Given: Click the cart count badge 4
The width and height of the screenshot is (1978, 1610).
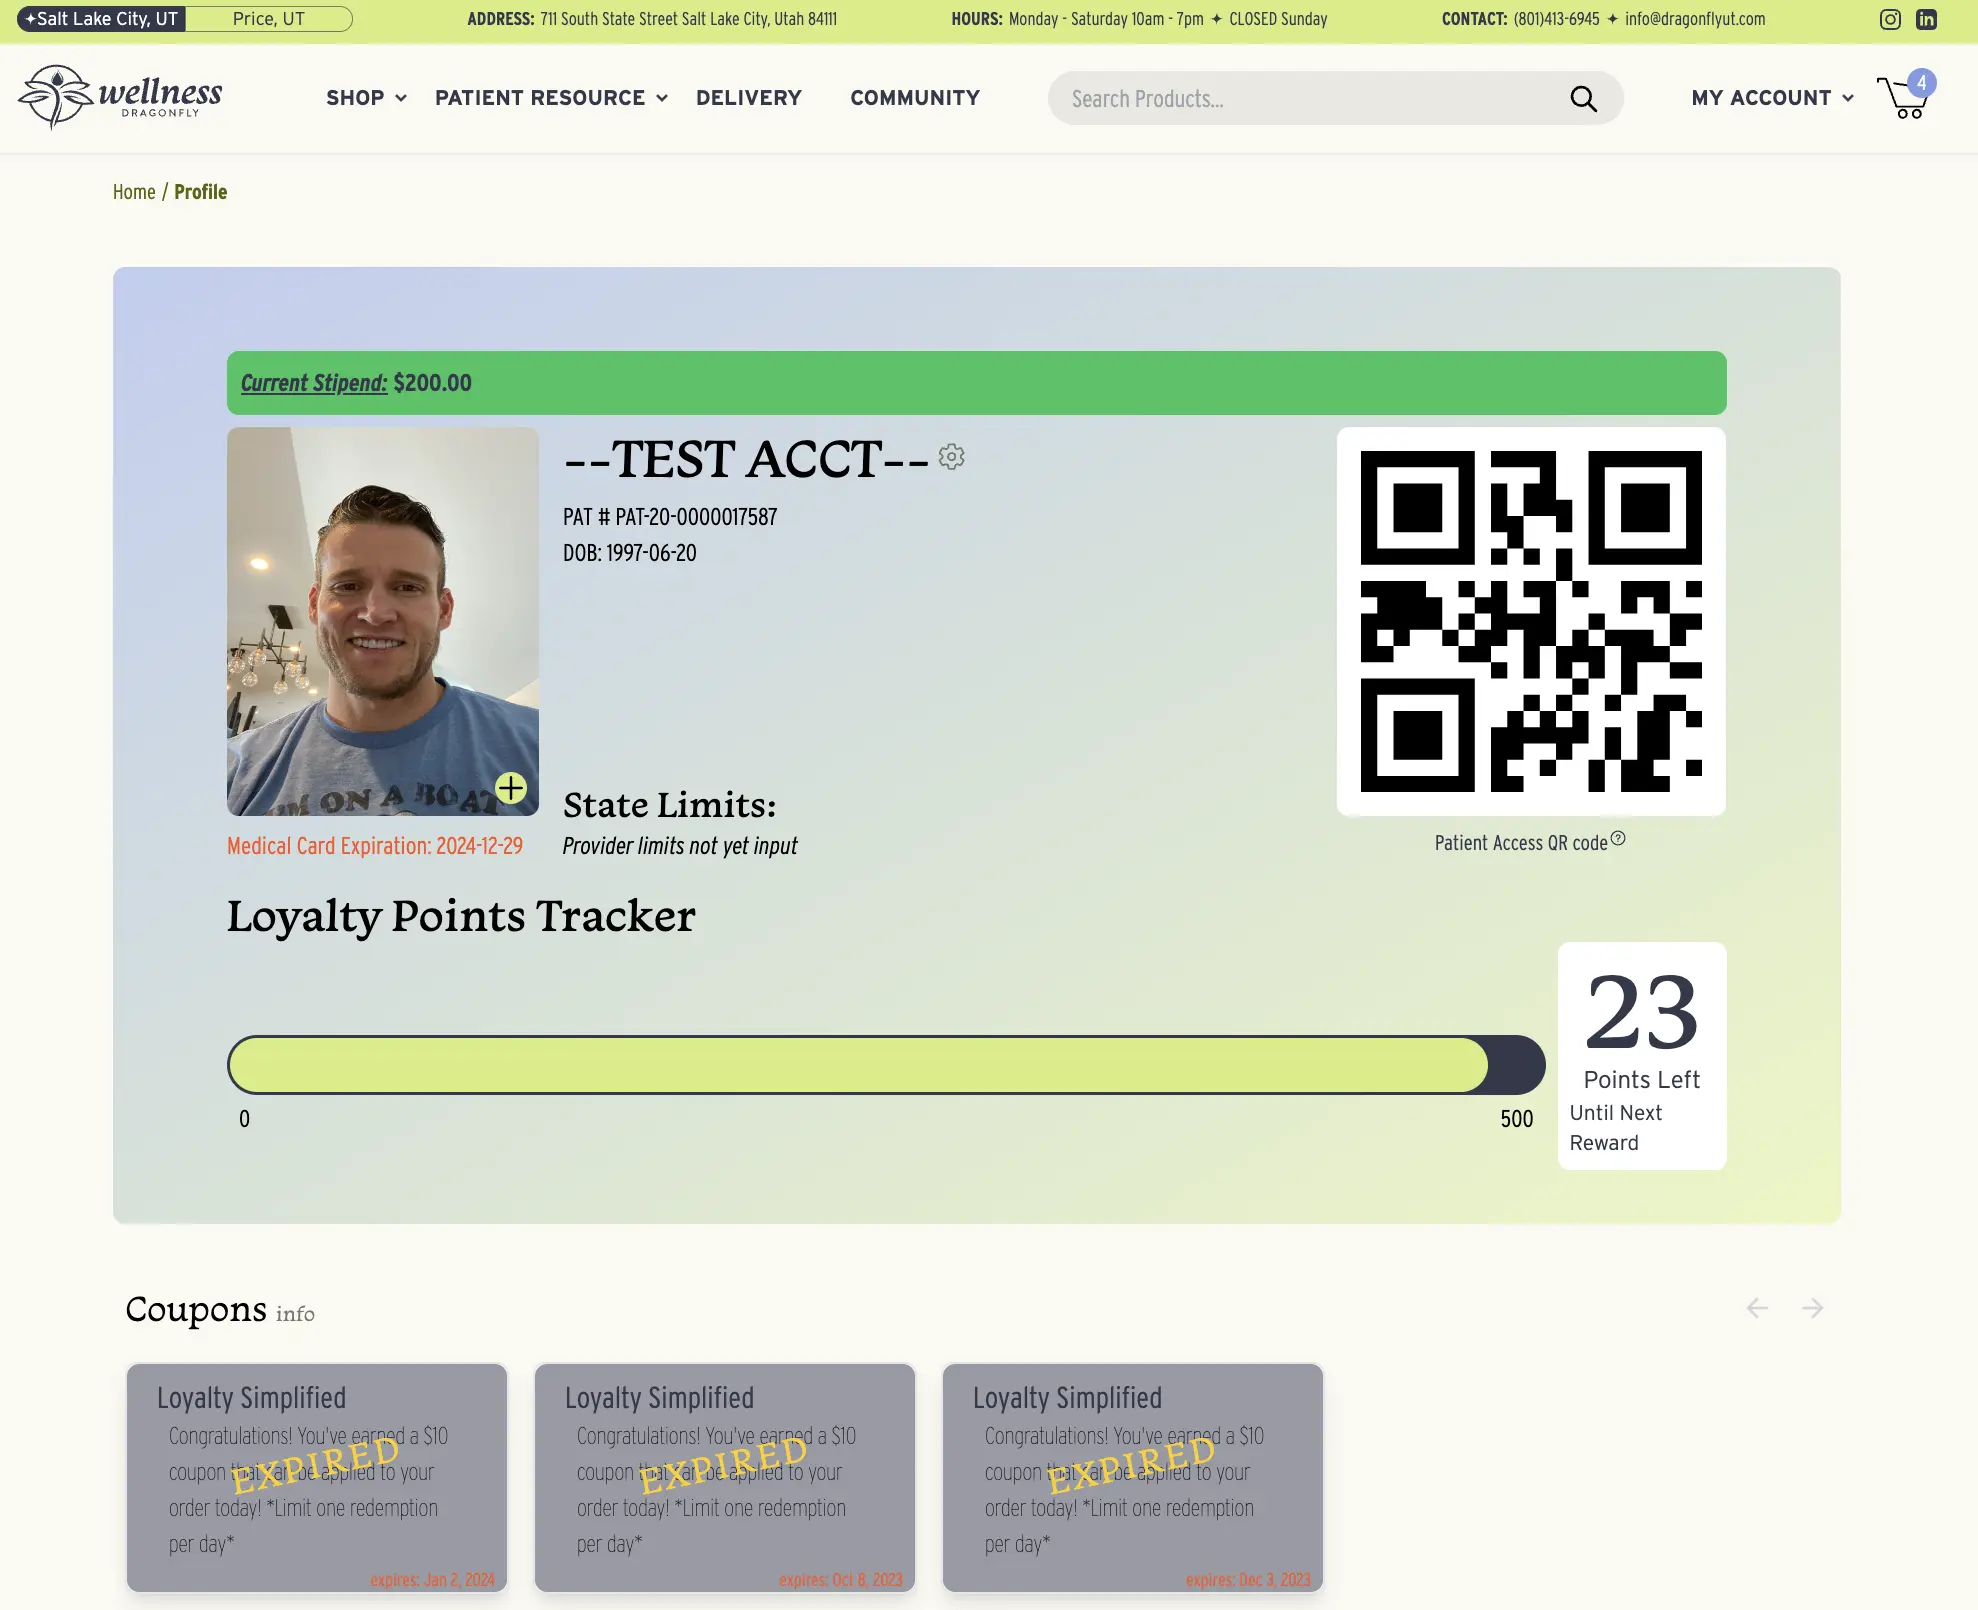Looking at the screenshot, I should click(1921, 83).
